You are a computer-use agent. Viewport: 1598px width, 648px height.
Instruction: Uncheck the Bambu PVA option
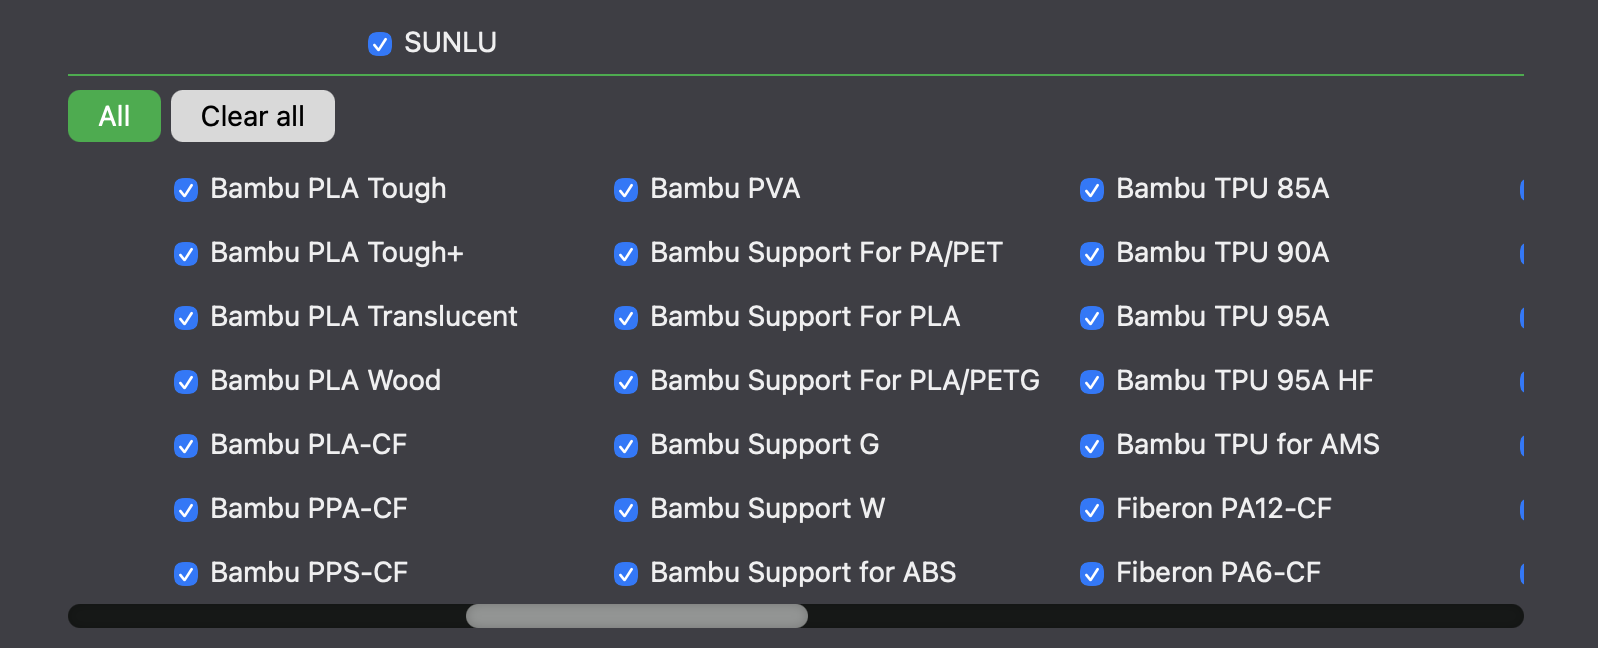(x=626, y=190)
